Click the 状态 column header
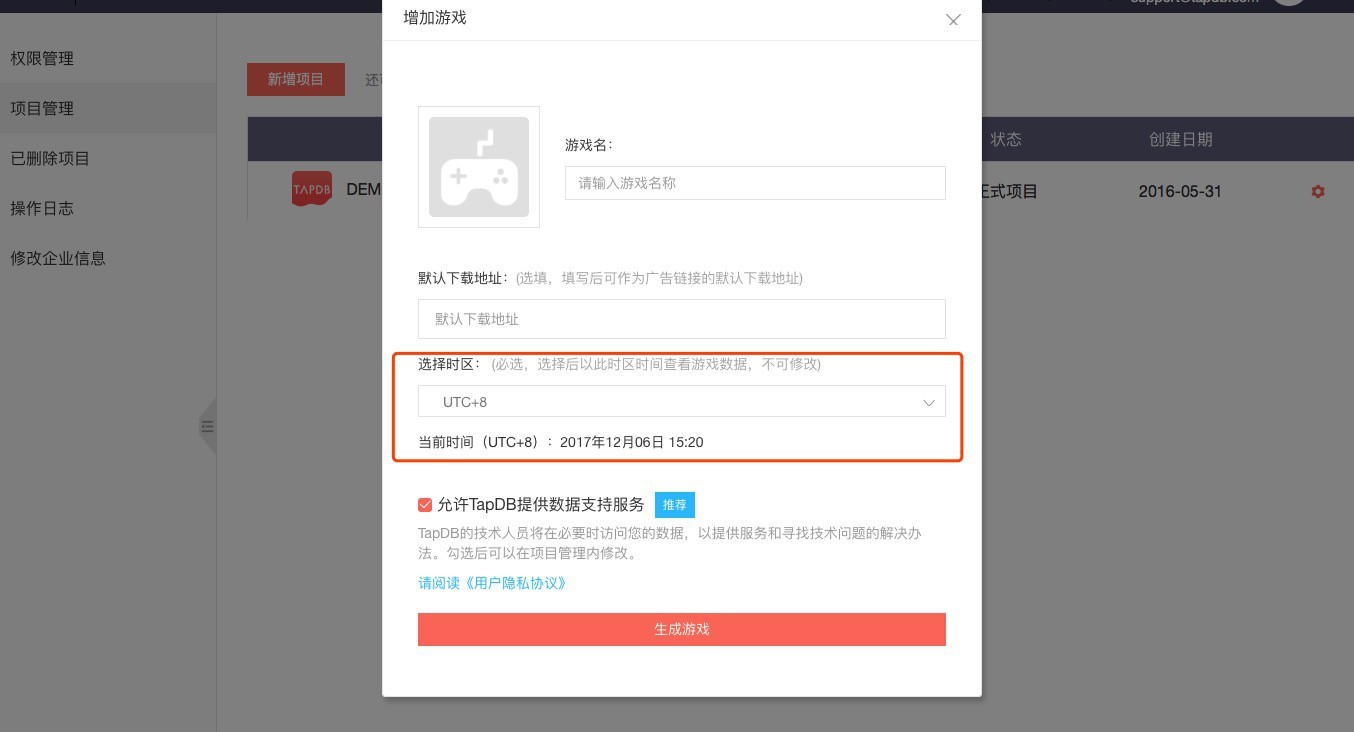Viewport: 1354px width, 732px height. (x=1006, y=139)
